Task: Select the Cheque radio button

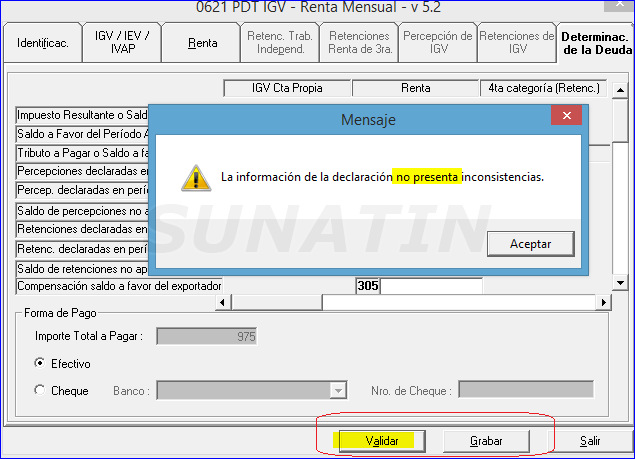Action: 40,390
